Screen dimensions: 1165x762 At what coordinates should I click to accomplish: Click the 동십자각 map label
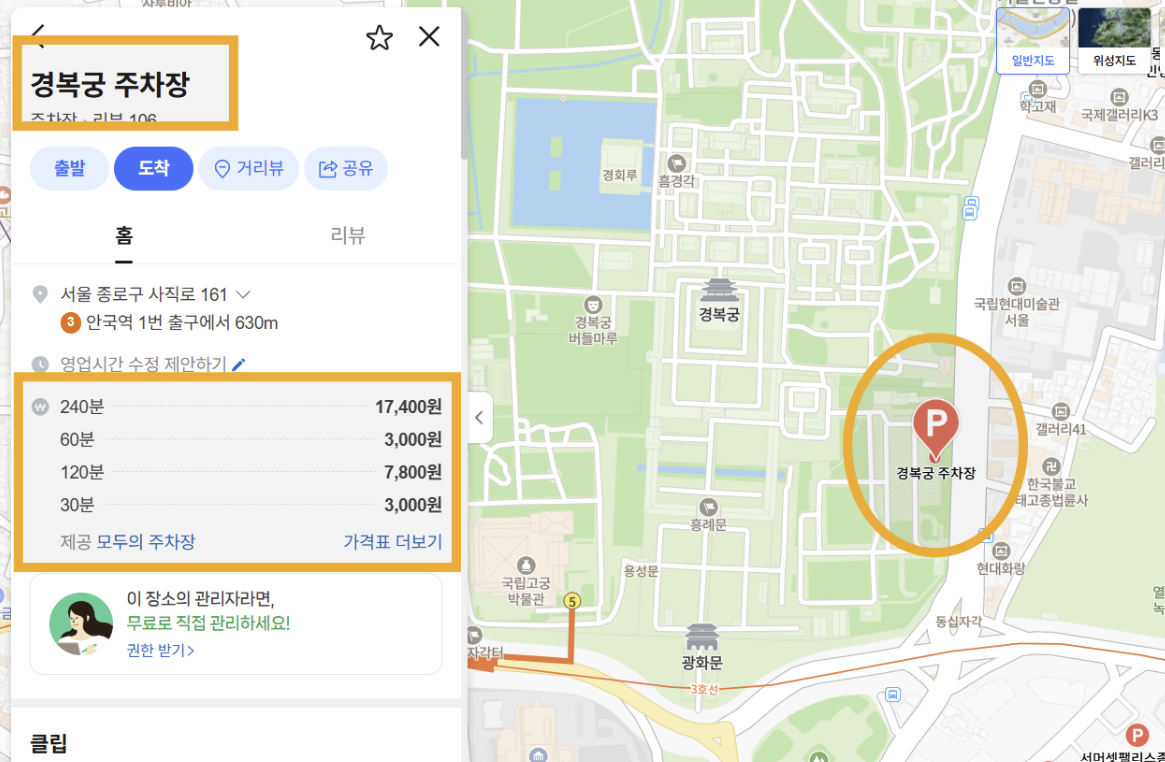[958, 621]
